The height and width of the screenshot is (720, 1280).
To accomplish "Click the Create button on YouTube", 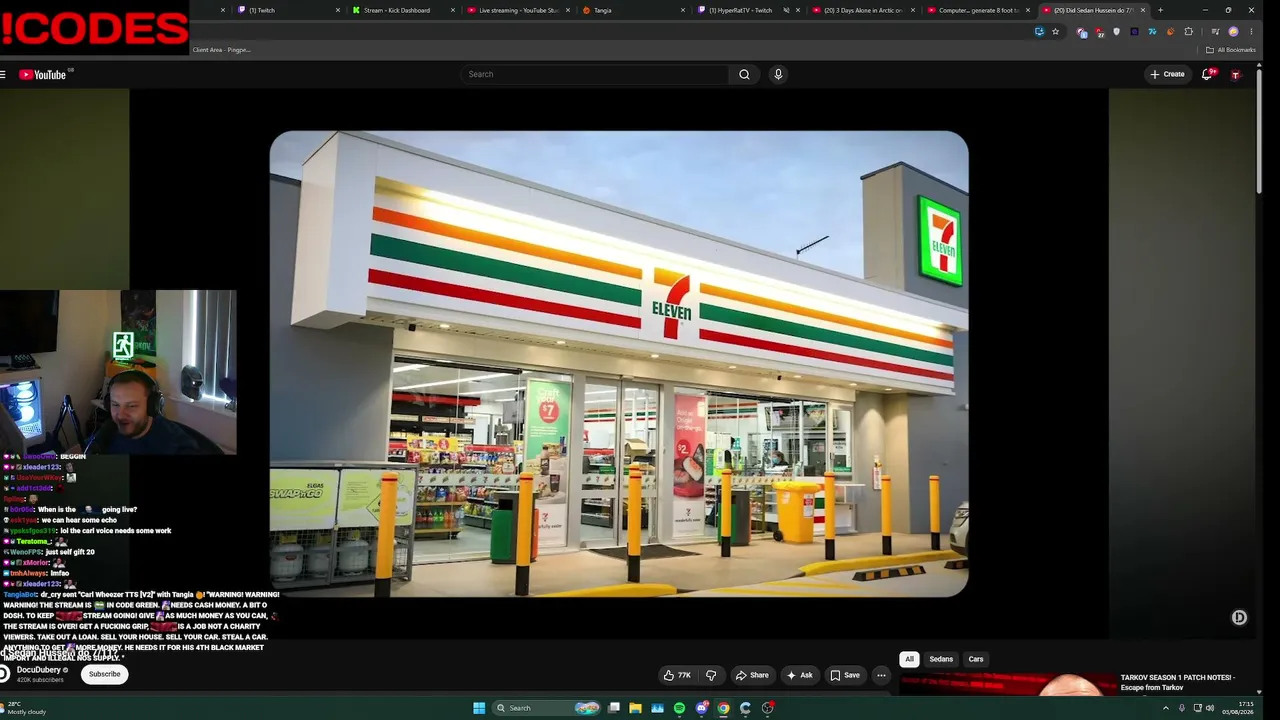I will pos(1167,74).
